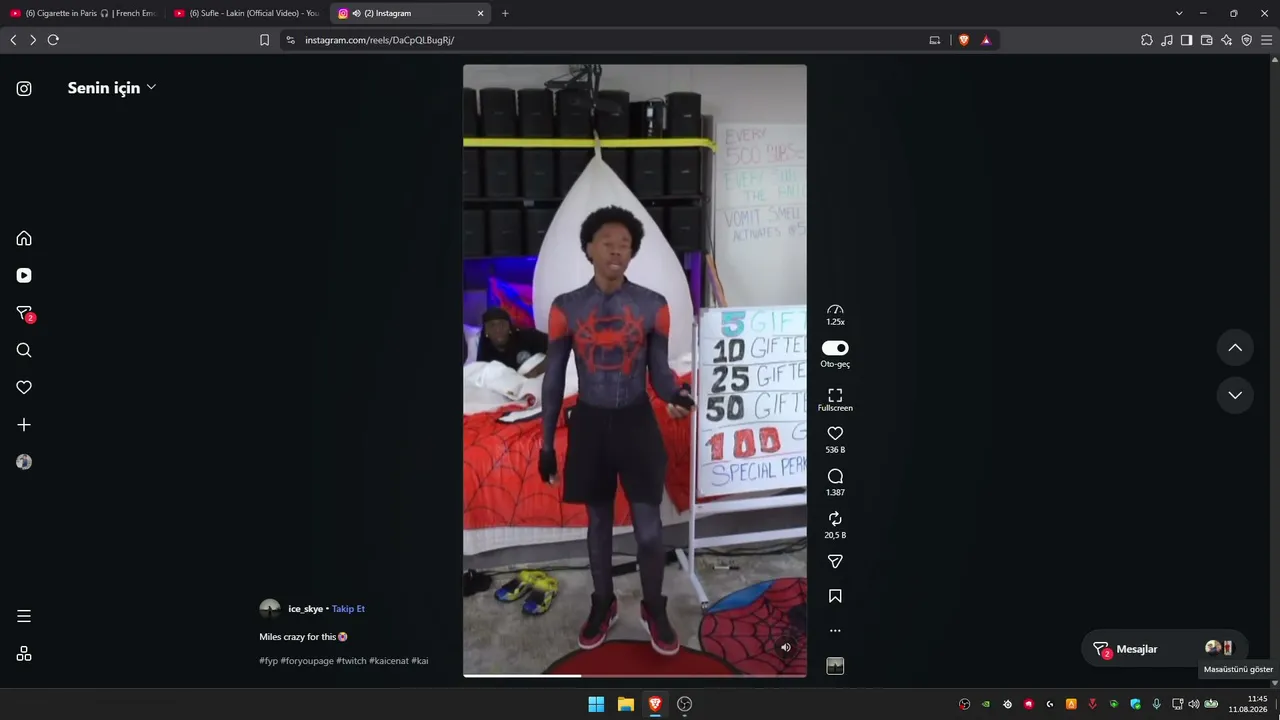Screen dimensions: 1280x720
Task: Open the reel's three-dot options menu
Action: [835, 631]
